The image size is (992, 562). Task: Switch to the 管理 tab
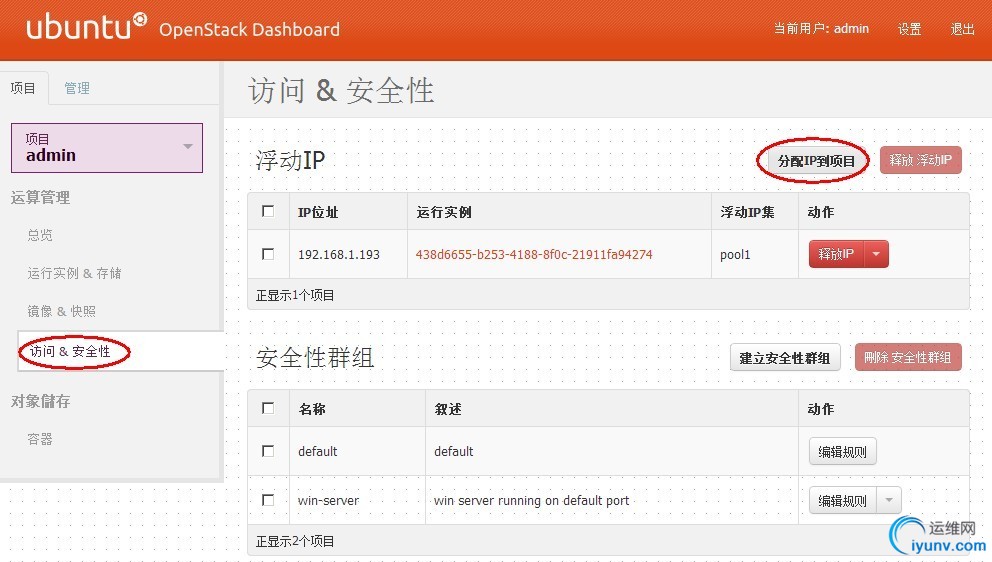tap(77, 88)
